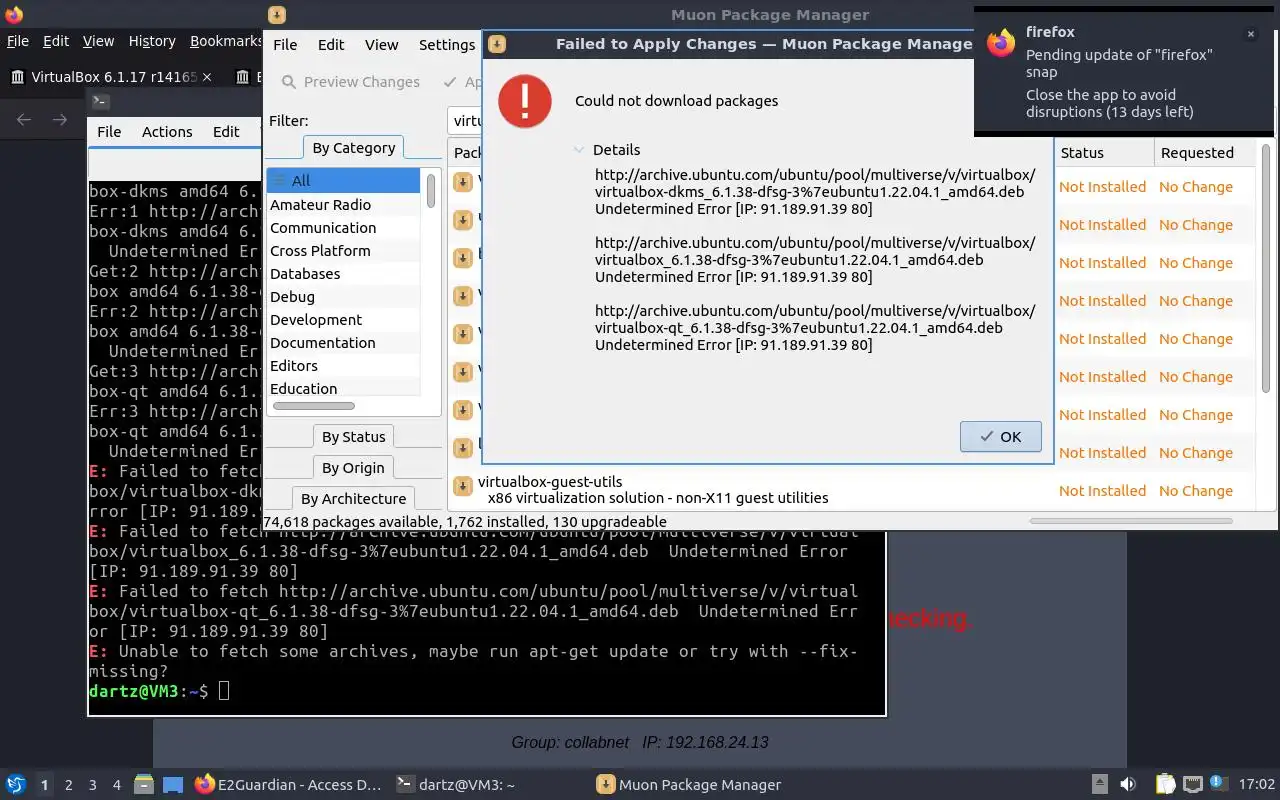1280x800 pixels.
Task: Open Firefox's Bookmarks menu
Action: tap(226, 41)
